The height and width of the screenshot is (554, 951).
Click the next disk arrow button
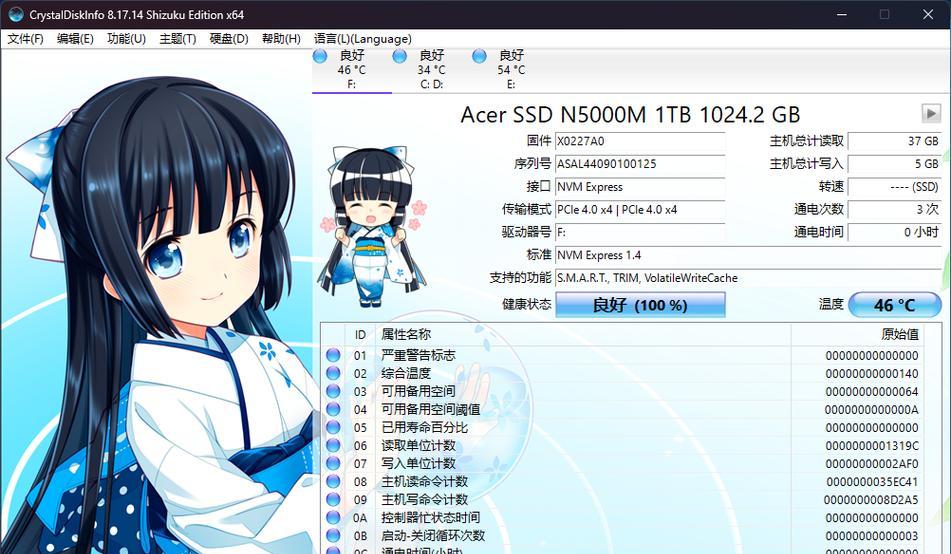[931, 113]
